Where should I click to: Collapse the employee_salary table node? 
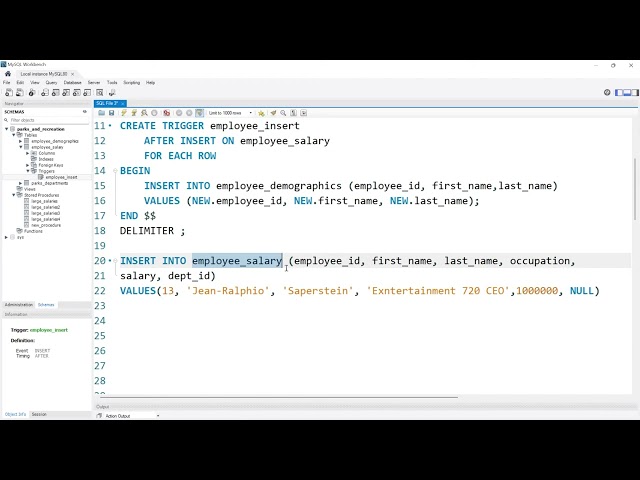(x=21, y=147)
